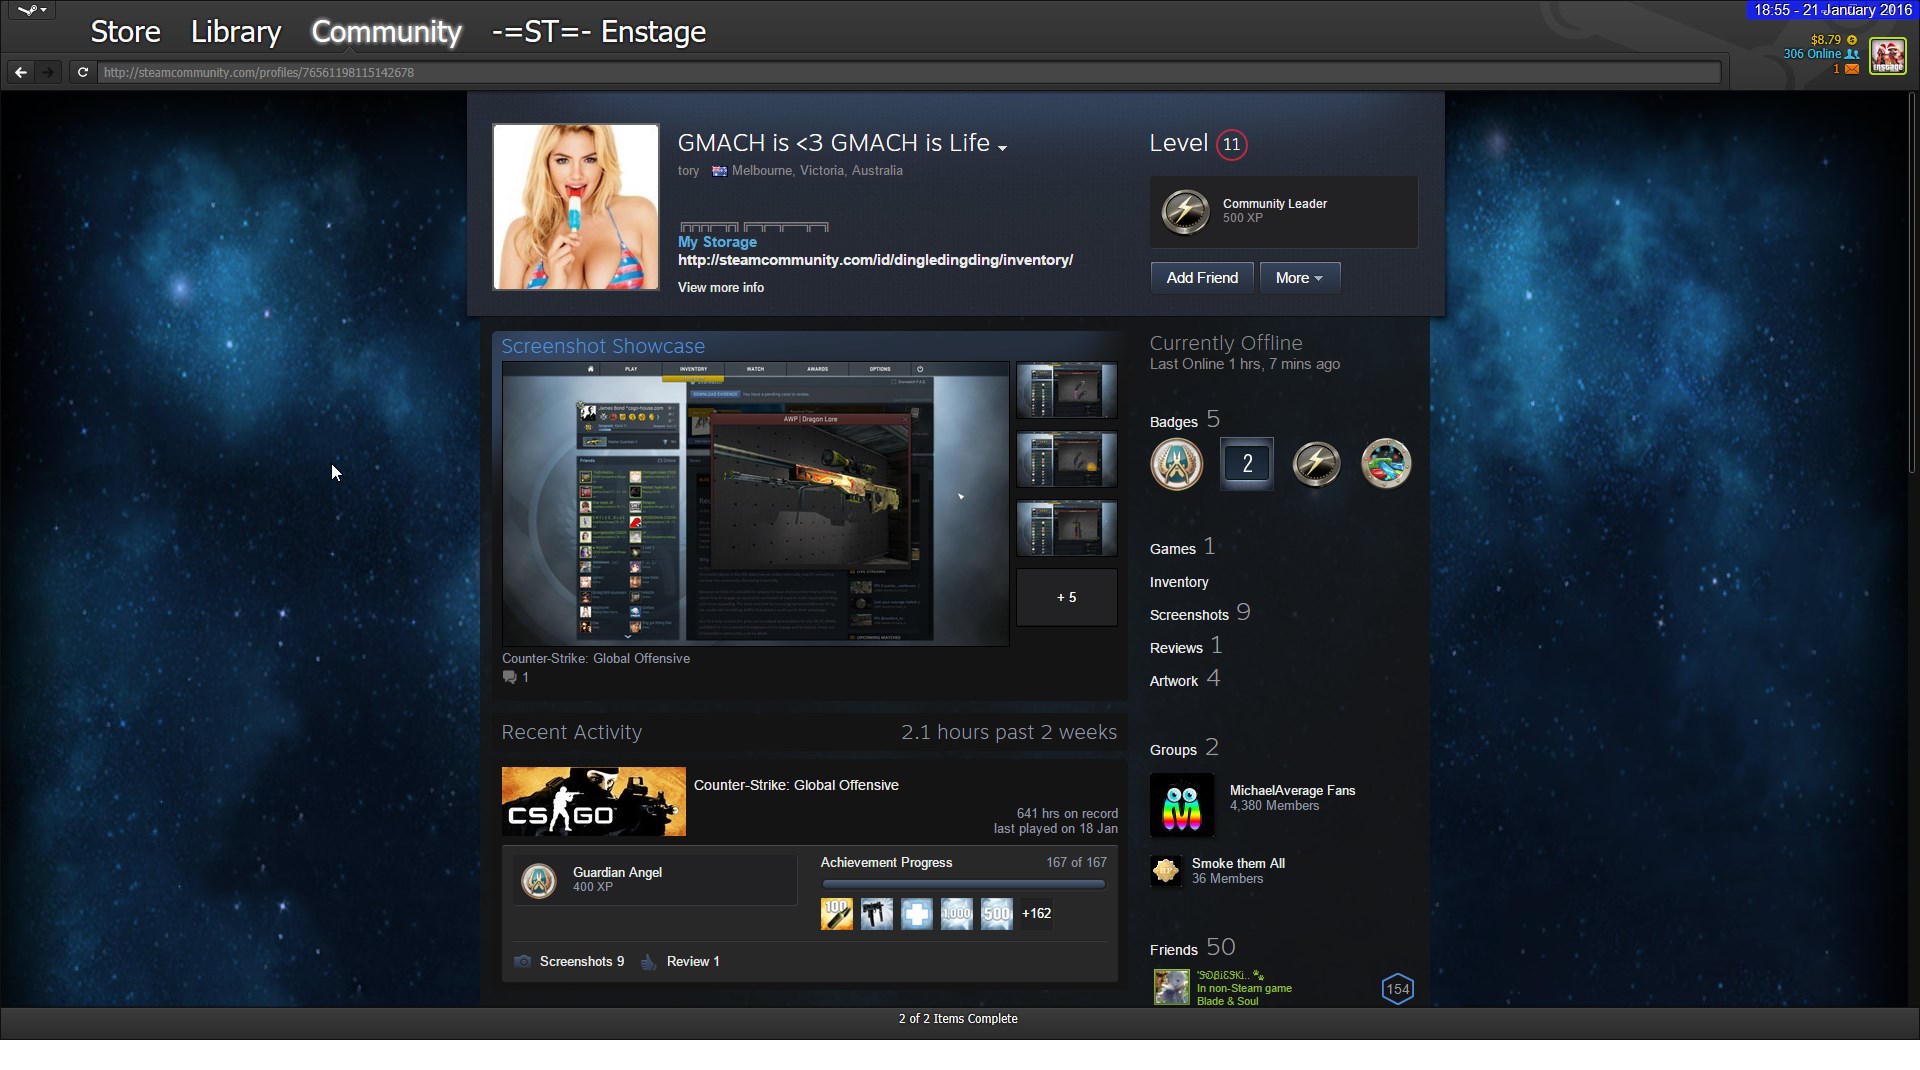Viewport: 1920px width, 1070px height.
Task: Click the browser back arrow button
Action: pos(20,72)
